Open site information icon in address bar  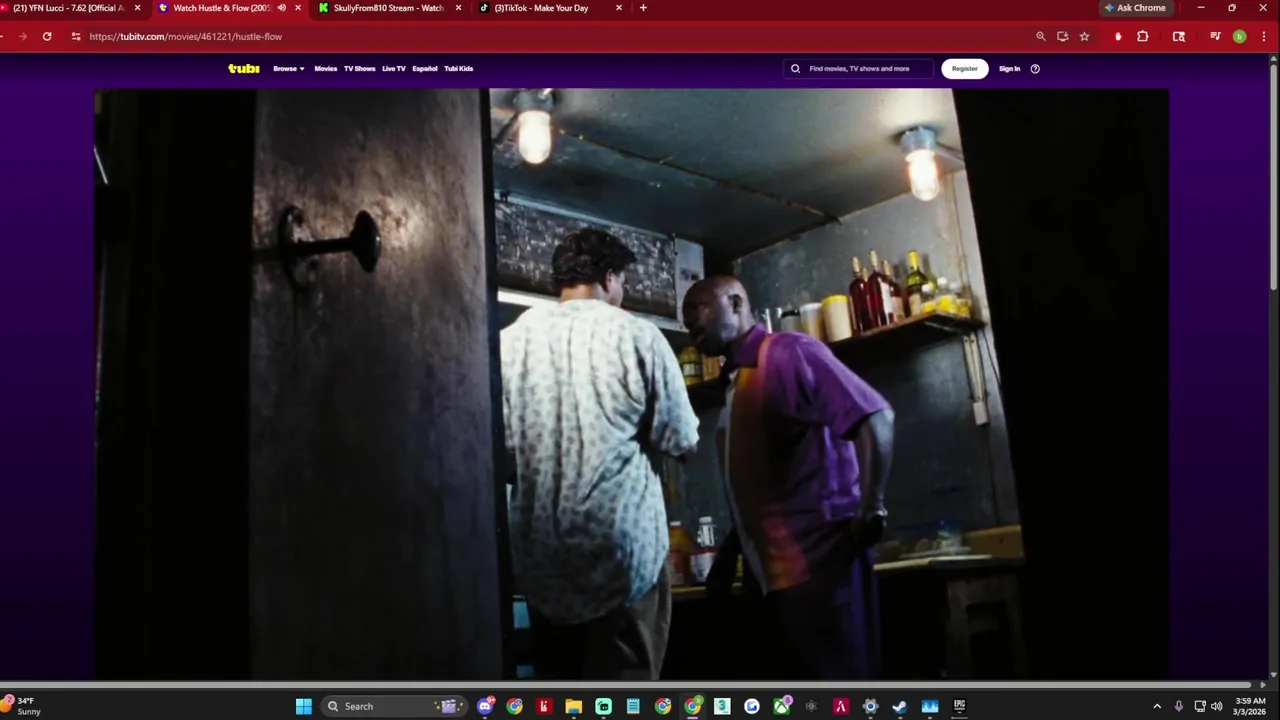click(76, 36)
